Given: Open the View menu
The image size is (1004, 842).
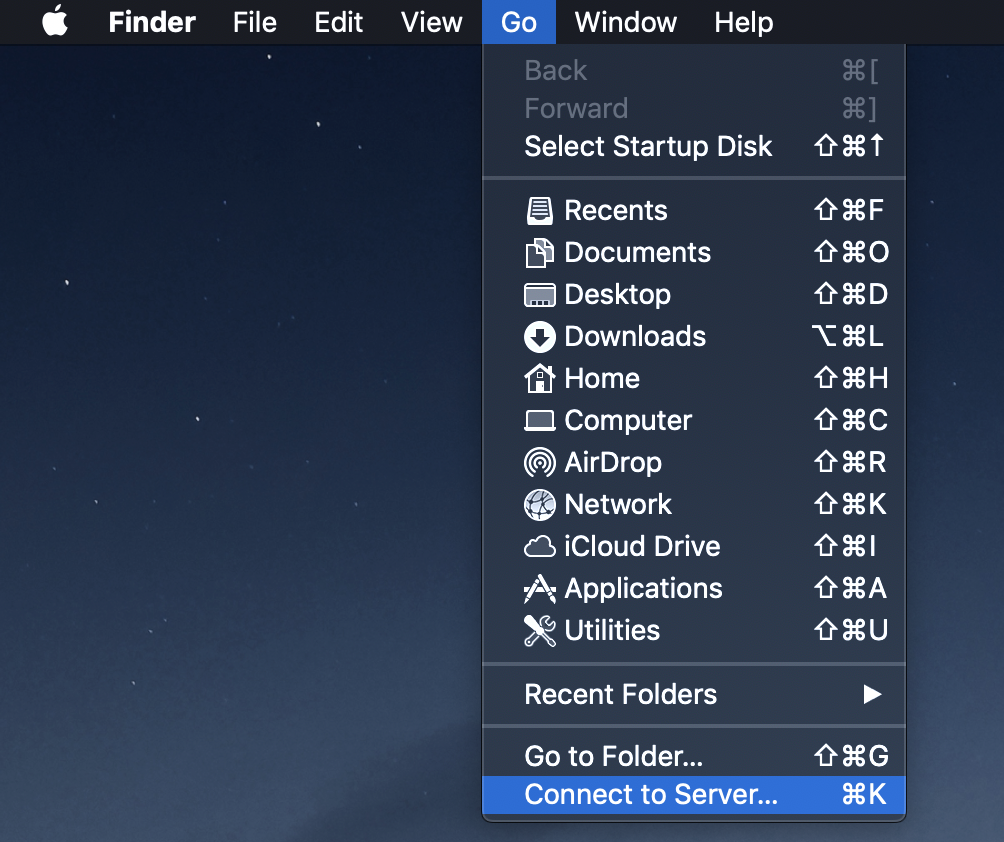Looking at the screenshot, I should [432, 22].
